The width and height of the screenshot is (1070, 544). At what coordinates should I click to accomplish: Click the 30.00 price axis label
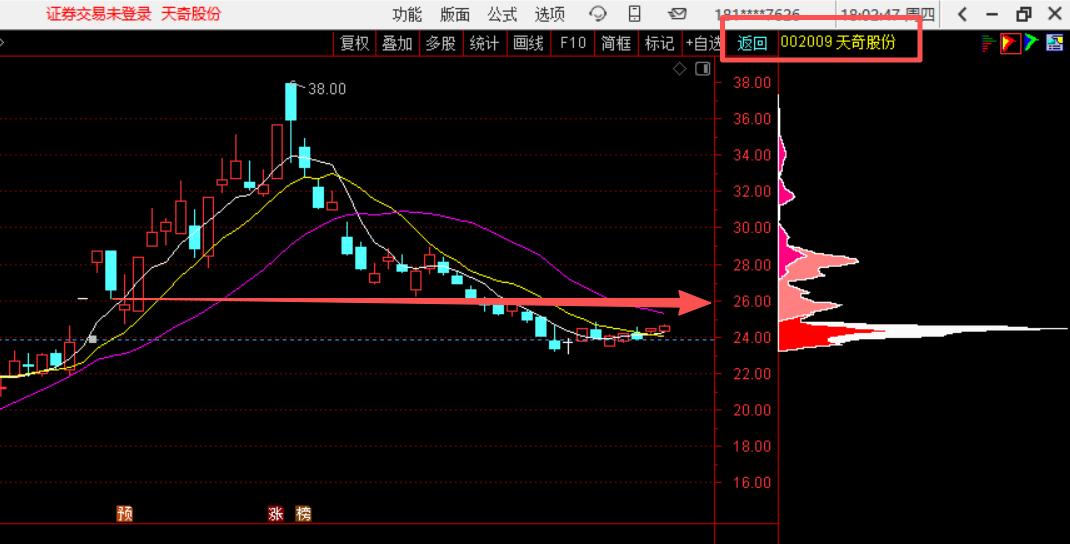click(752, 227)
